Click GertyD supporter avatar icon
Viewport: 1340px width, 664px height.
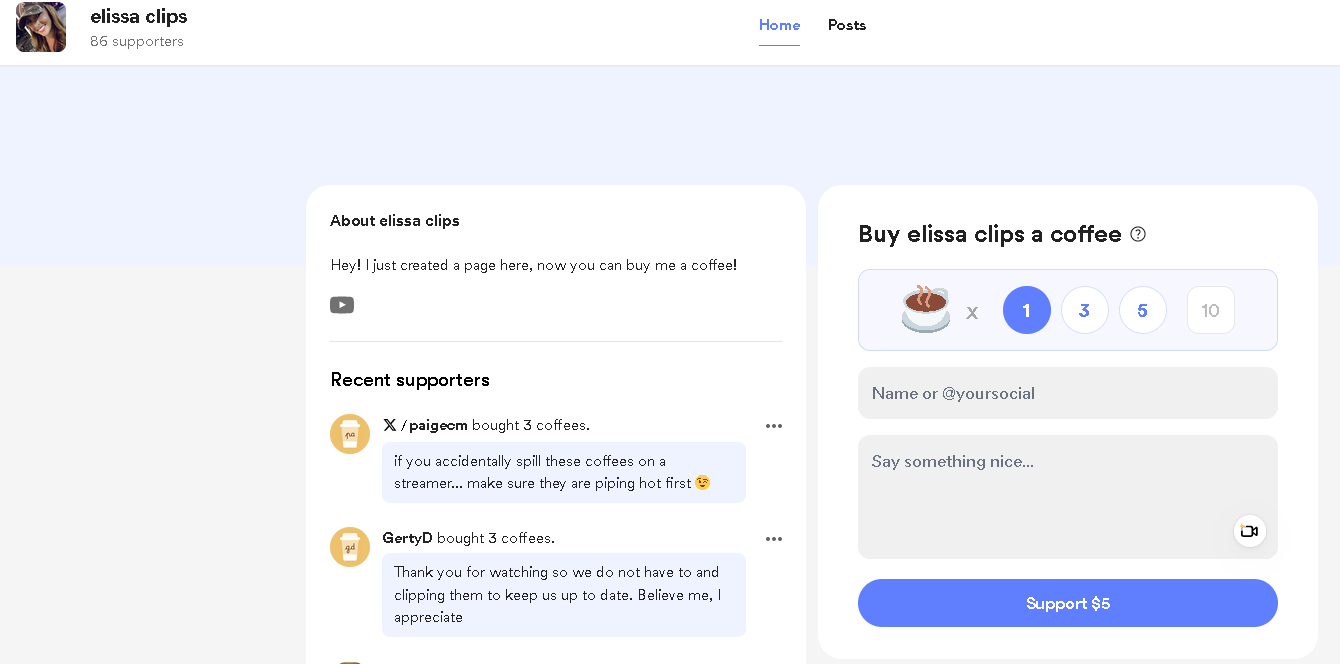[350, 547]
